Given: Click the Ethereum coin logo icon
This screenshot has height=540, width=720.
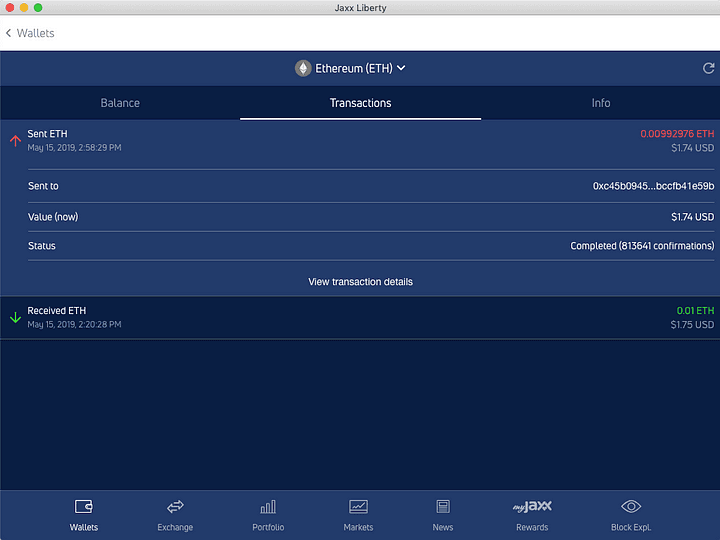Looking at the screenshot, I should click(x=303, y=68).
